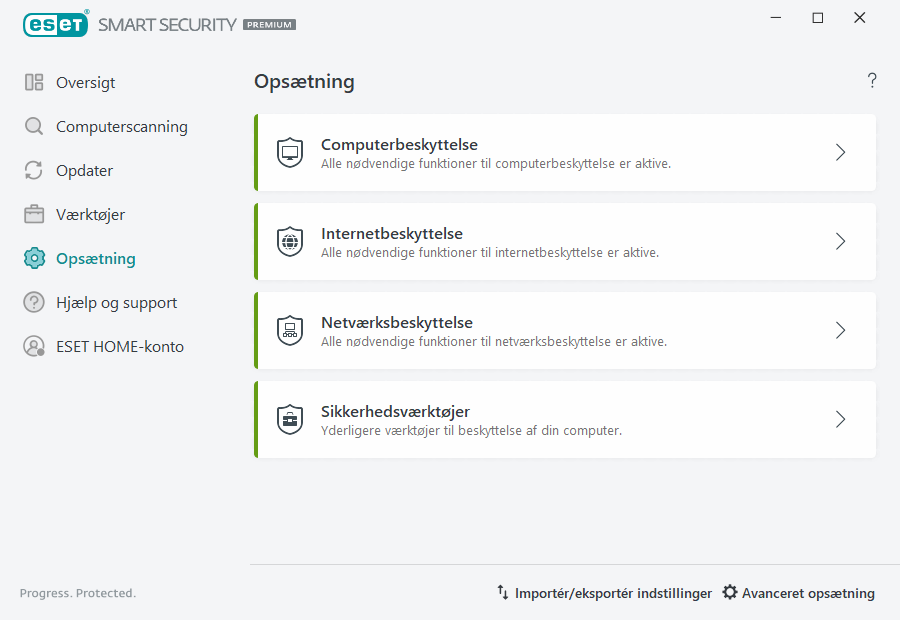This screenshot has width=900, height=620.
Task: Click the Opdater refresh icon
Action: [x=33, y=170]
